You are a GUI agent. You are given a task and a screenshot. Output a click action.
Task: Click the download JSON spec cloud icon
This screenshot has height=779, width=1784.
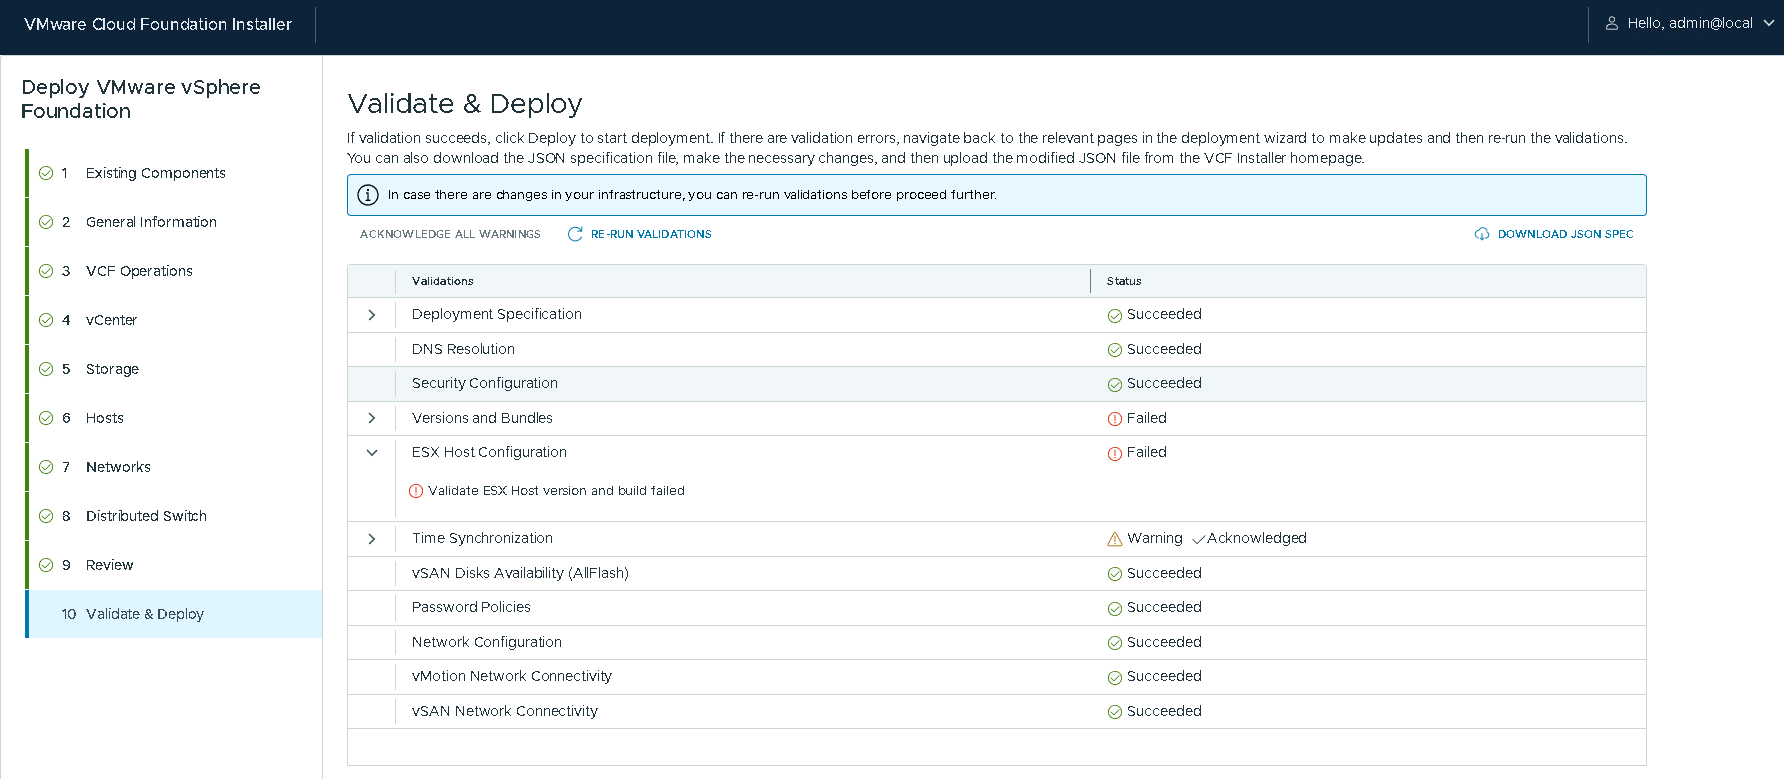pos(1482,234)
